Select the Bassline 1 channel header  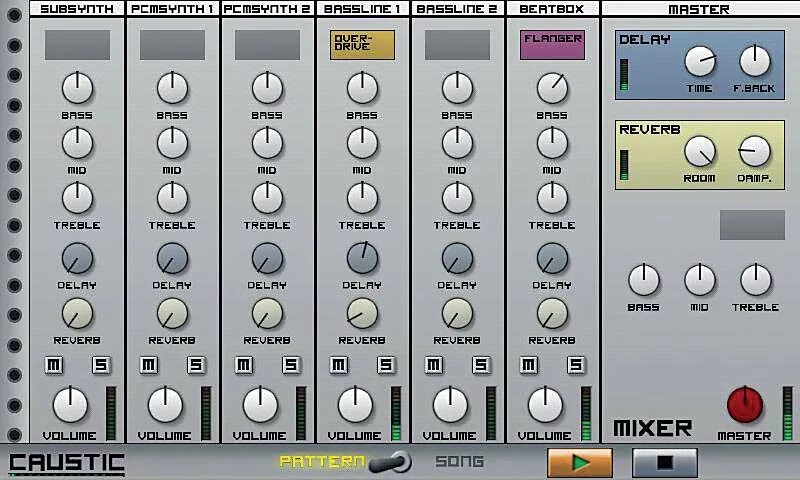point(363,9)
